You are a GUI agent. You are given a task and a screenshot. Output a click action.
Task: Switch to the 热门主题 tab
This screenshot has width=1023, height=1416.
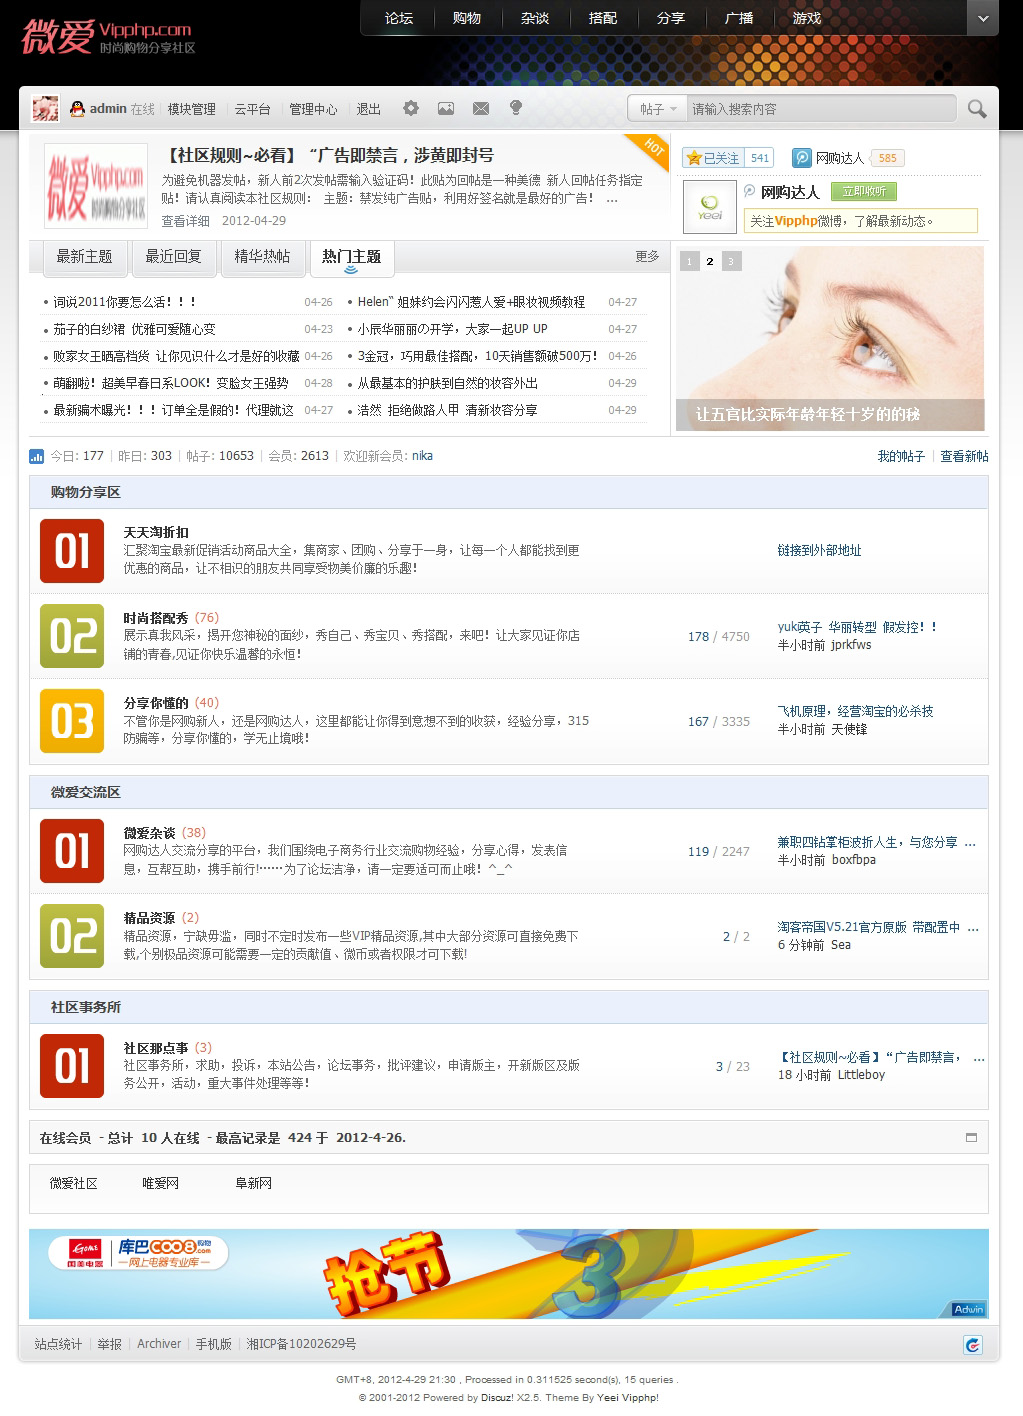[351, 258]
